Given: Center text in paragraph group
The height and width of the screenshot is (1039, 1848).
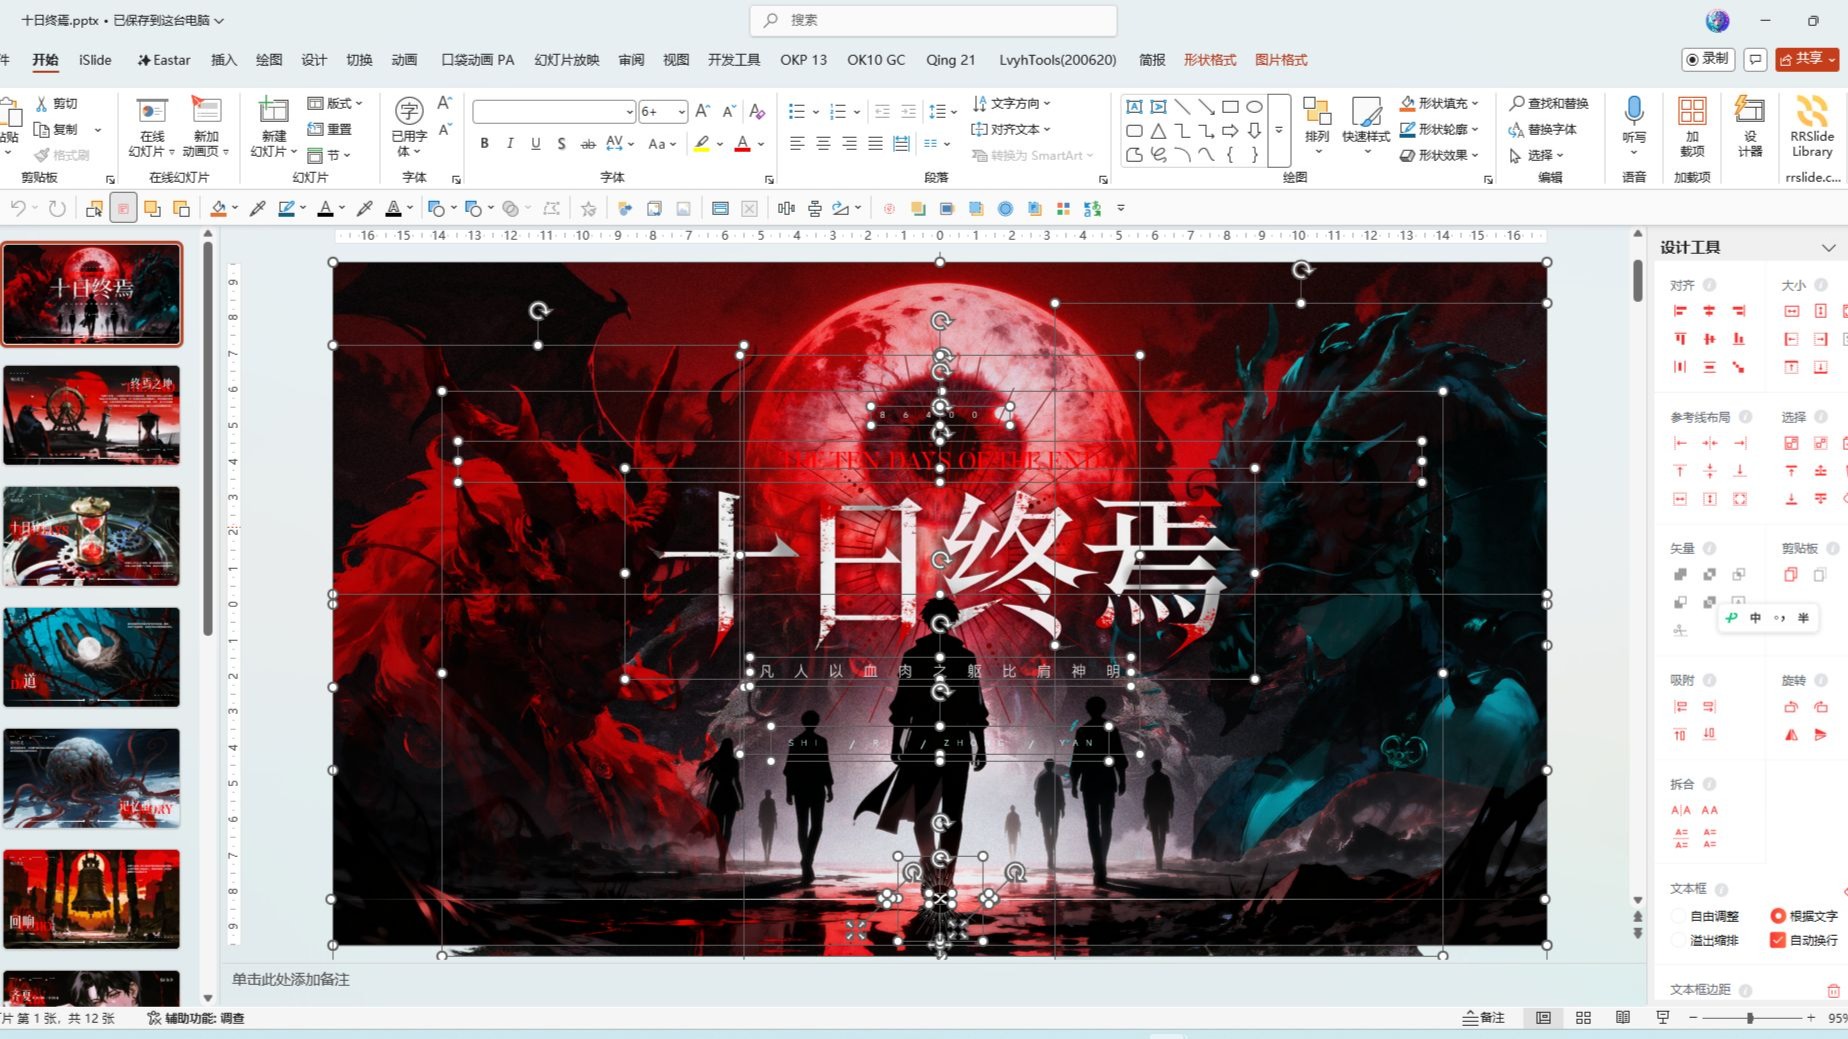Looking at the screenshot, I should tap(823, 144).
